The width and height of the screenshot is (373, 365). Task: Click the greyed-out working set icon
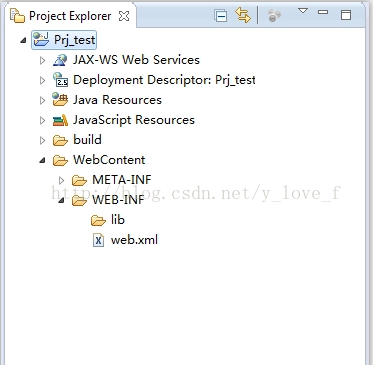(274, 15)
